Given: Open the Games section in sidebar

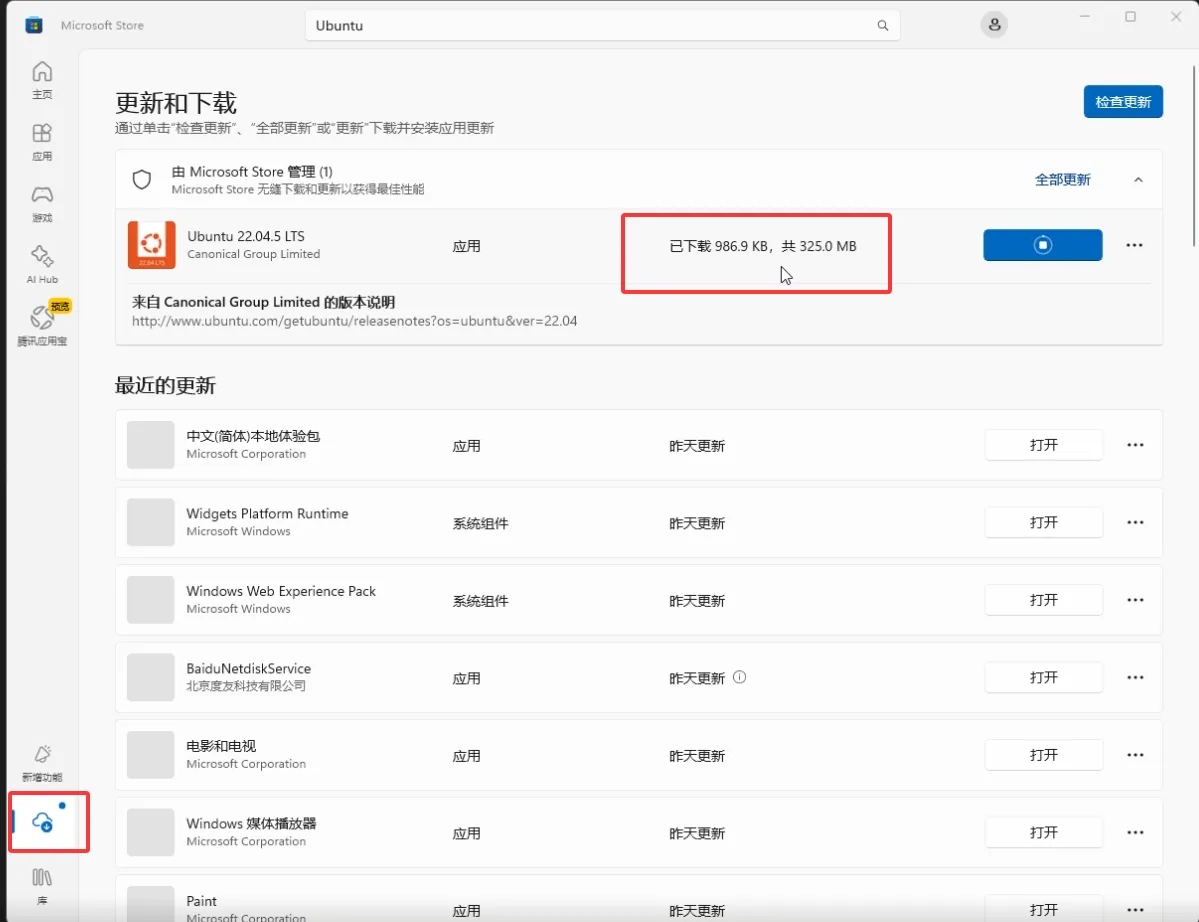Looking at the screenshot, I should (x=42, y=203).
